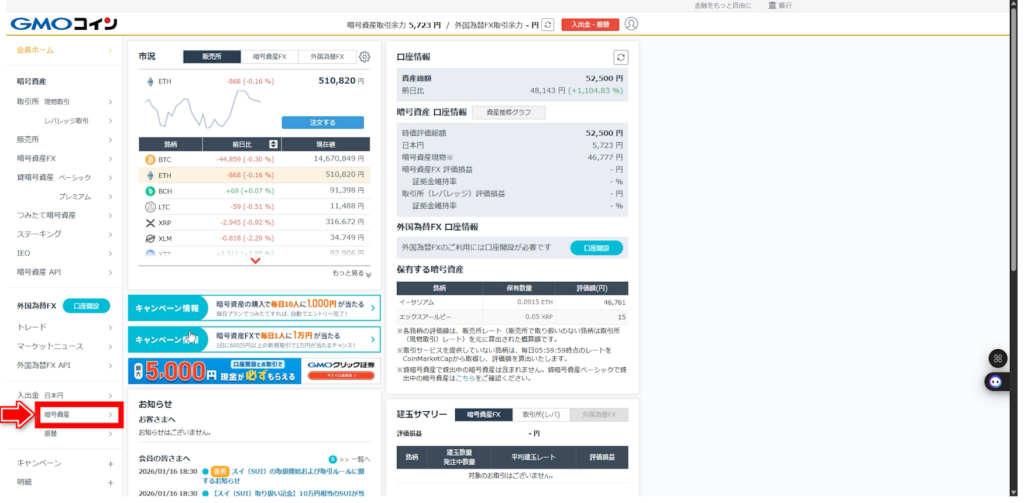Image resolution: width=1024 pixels, height=503 pixels.
Task: Open the user profile icon
Action: point(631,24)
